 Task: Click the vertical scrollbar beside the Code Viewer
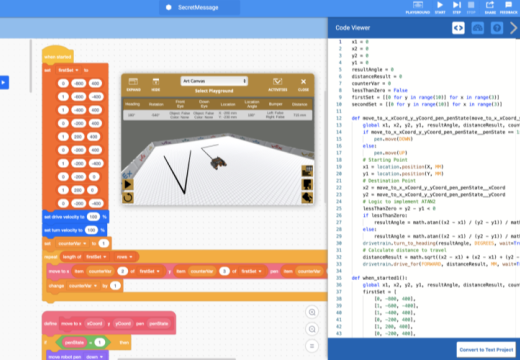pyautogui.click(x=325, y=147)
